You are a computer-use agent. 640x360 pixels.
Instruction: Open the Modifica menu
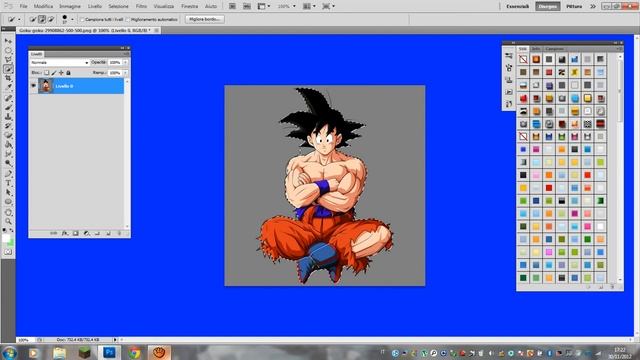point(43,6)
